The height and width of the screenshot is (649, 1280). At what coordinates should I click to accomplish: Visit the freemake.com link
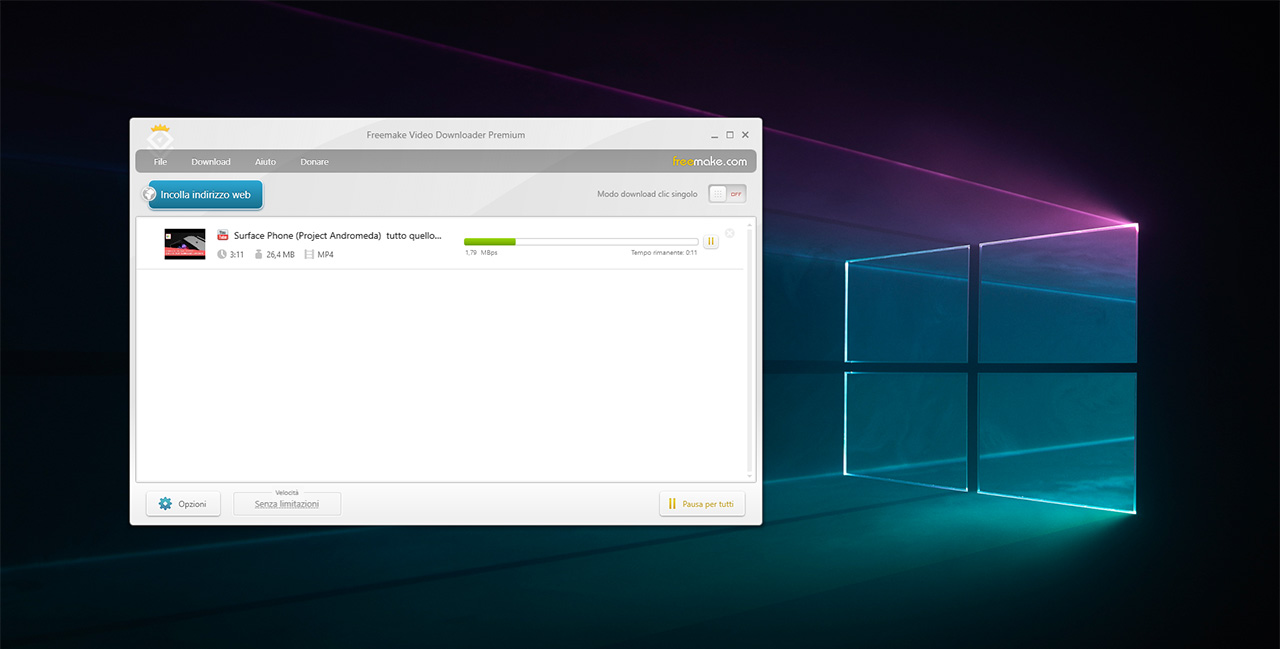pos(709,161)
